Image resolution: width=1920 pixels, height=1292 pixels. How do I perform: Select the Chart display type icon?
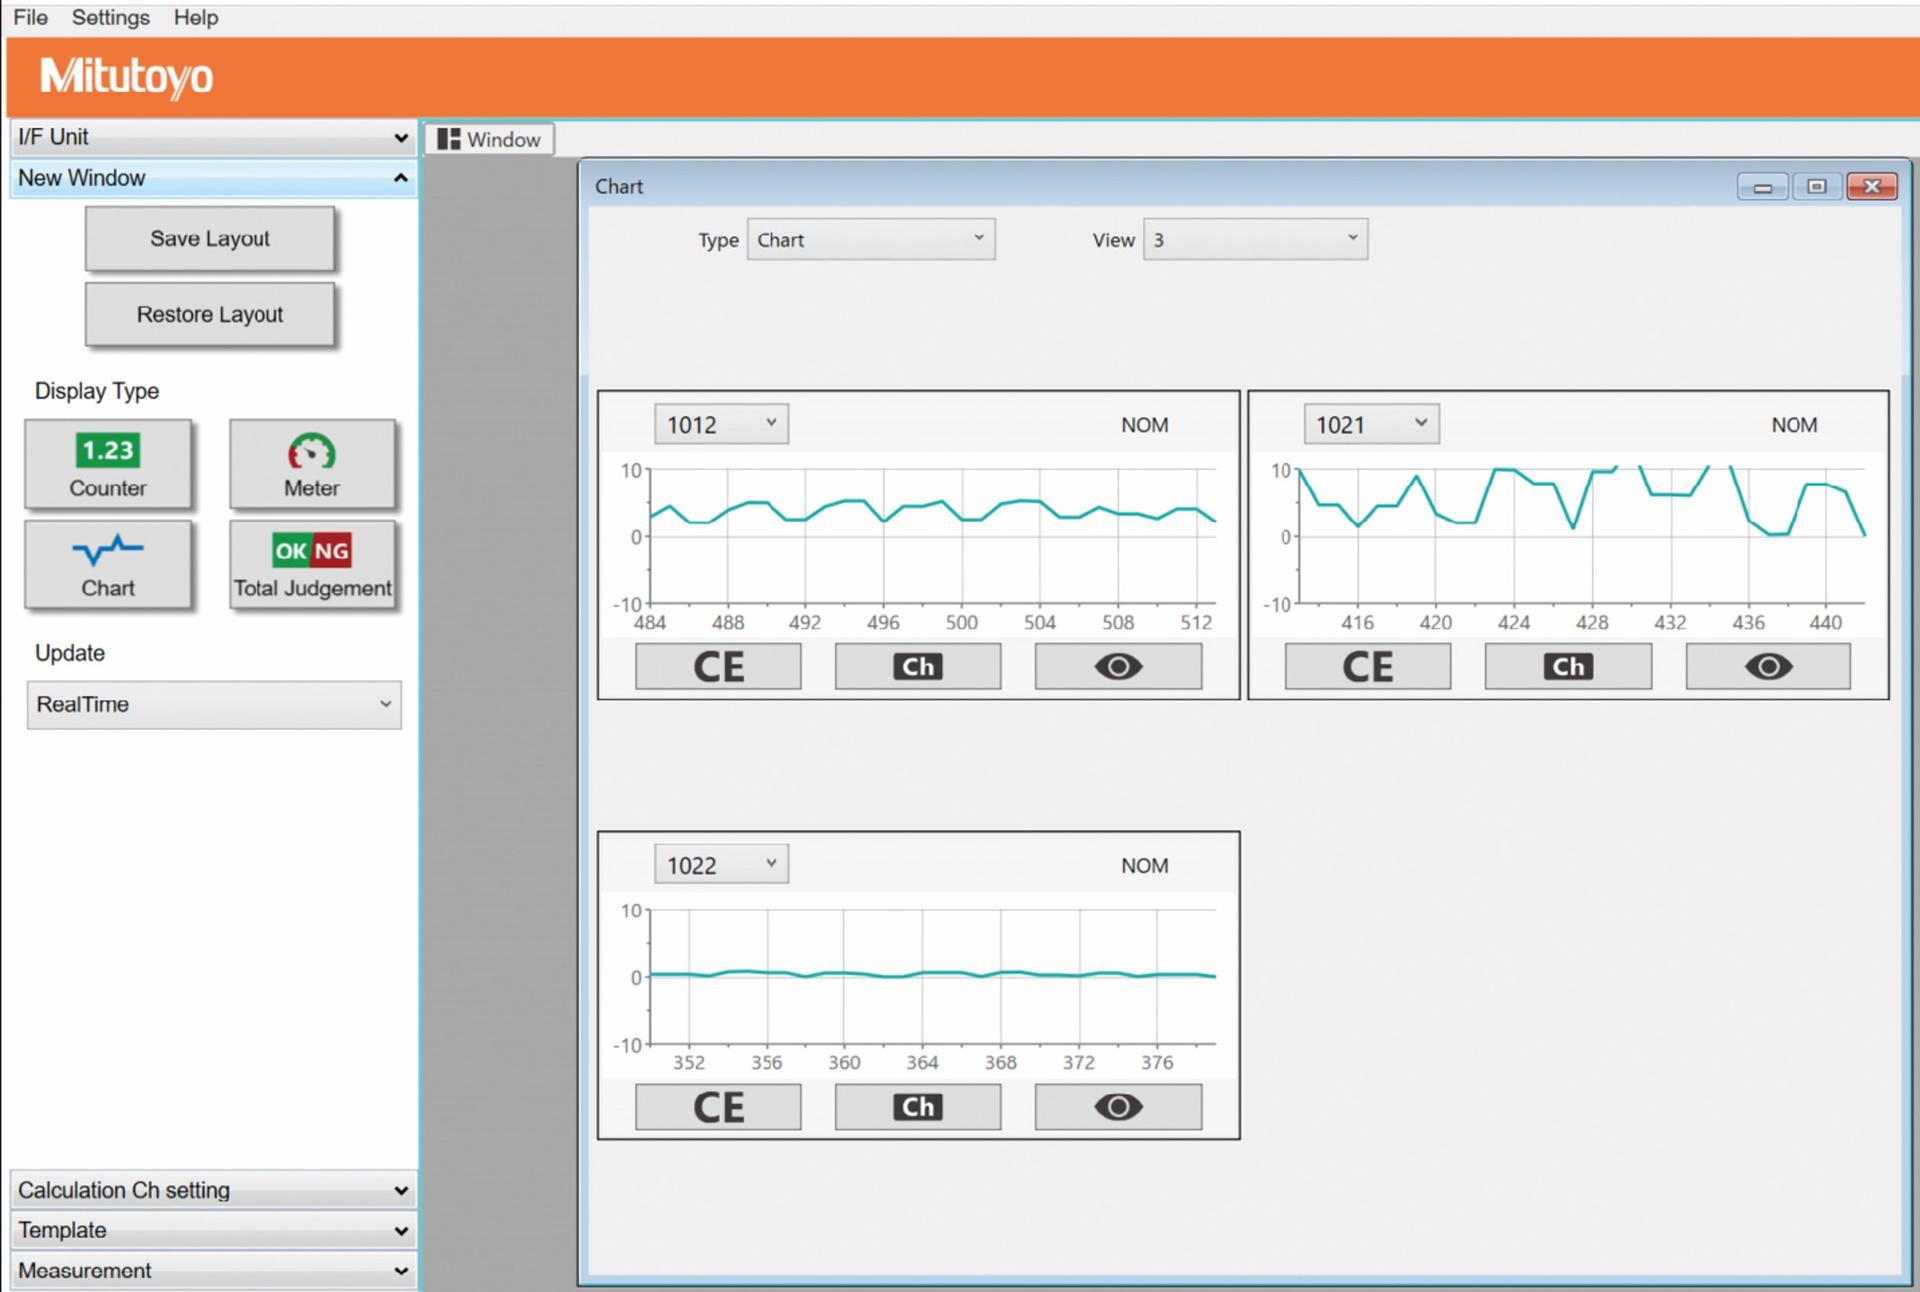click(x=108, y=564)
